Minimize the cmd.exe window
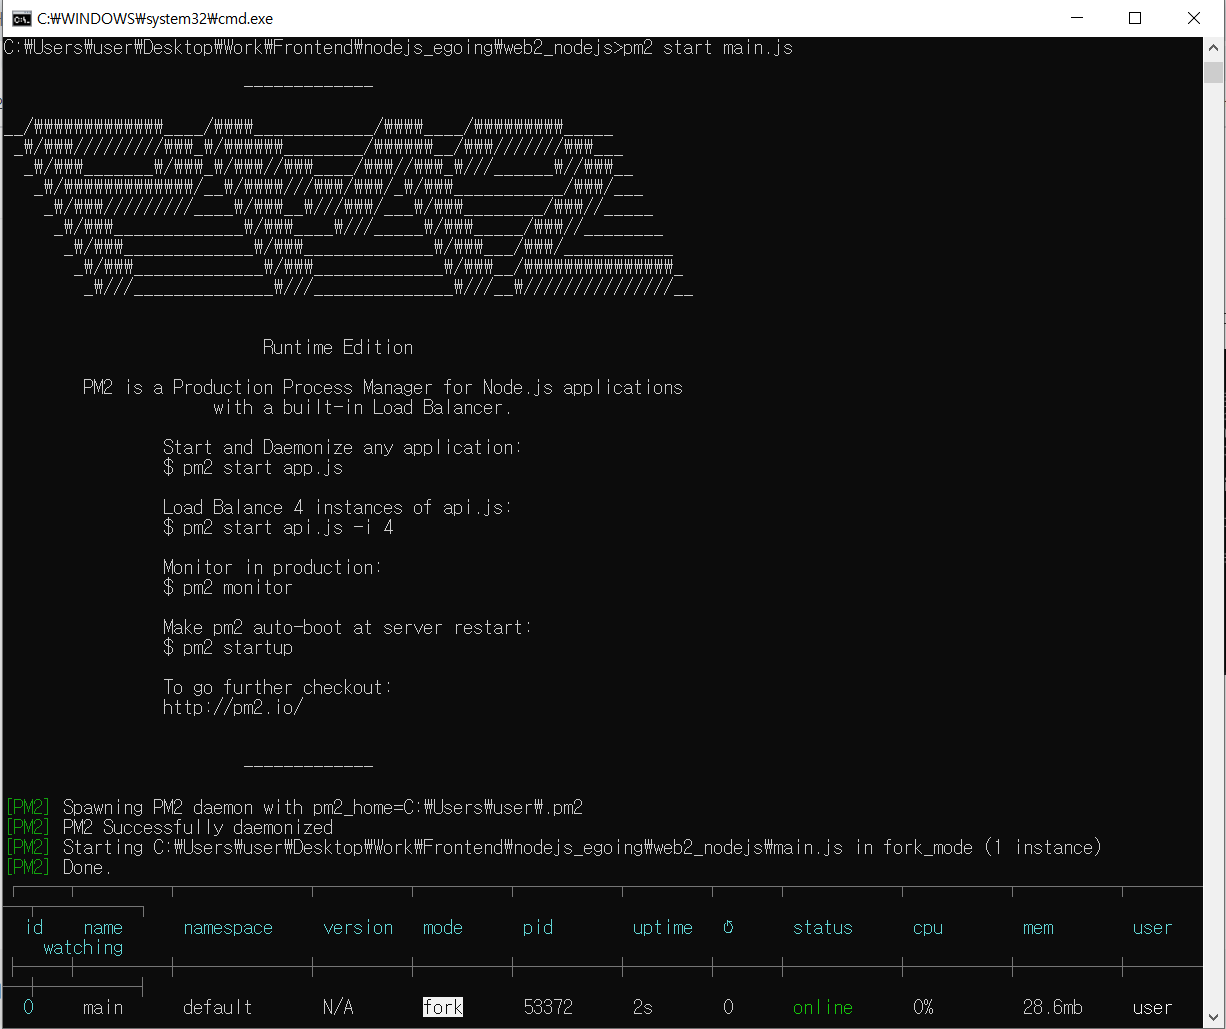1226x1029 pixels. pos(1076,18)
